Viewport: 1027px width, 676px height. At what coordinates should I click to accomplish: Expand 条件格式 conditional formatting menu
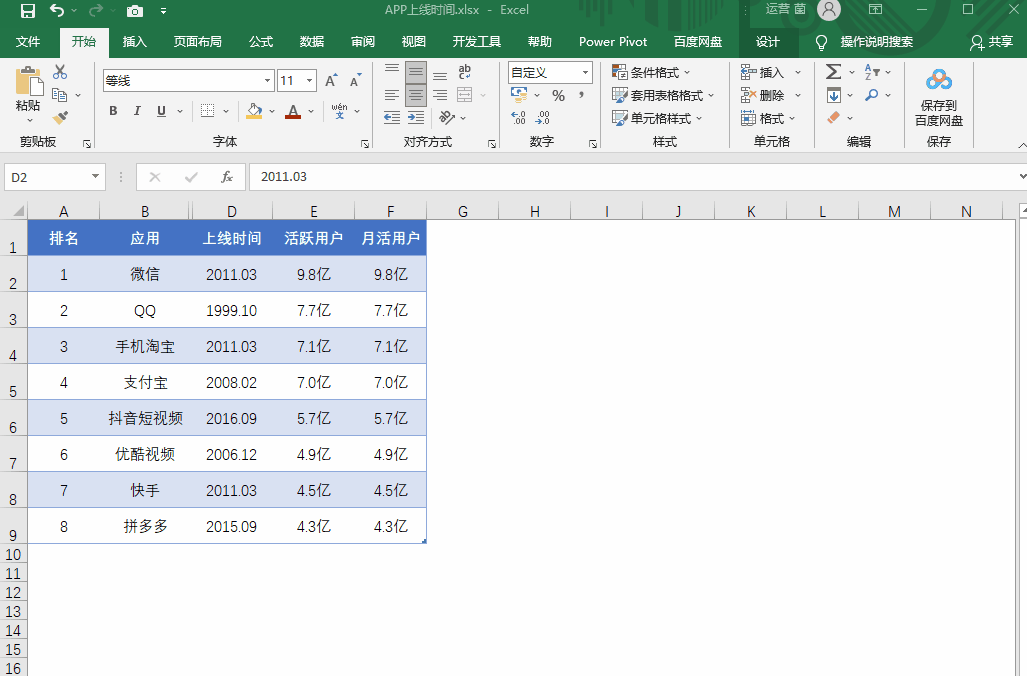click(x=651, y=72)
